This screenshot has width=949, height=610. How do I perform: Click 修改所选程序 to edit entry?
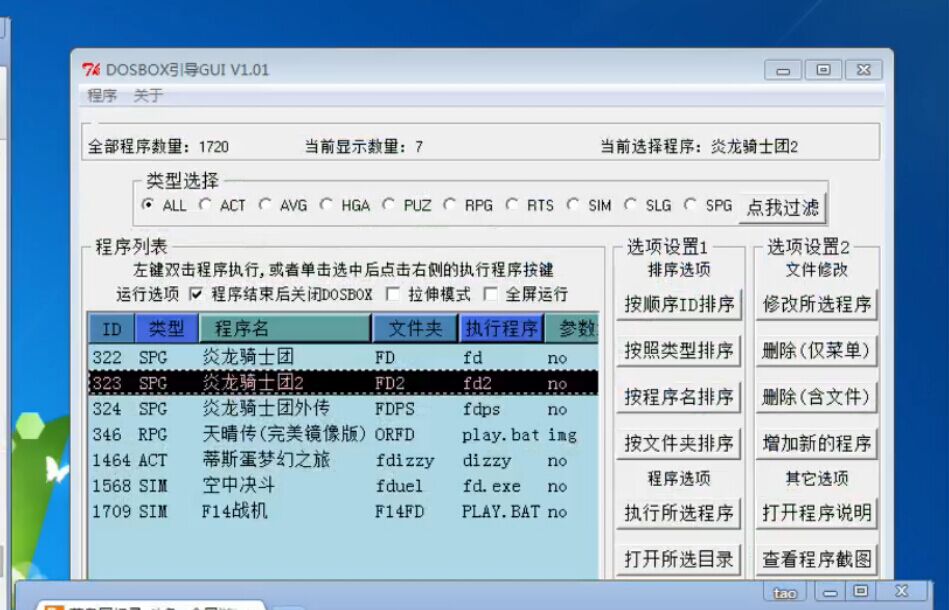[x=816, y=304]
